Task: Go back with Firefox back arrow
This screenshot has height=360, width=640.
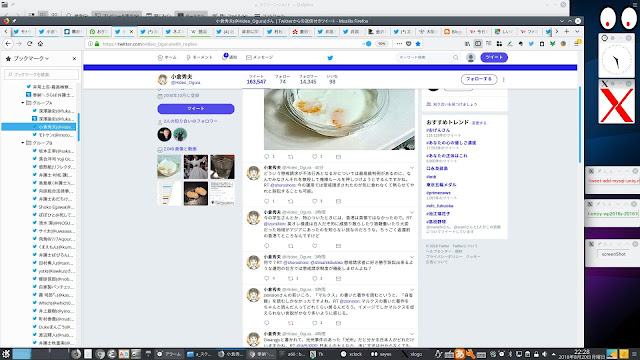Action: [x=8, y=44]
